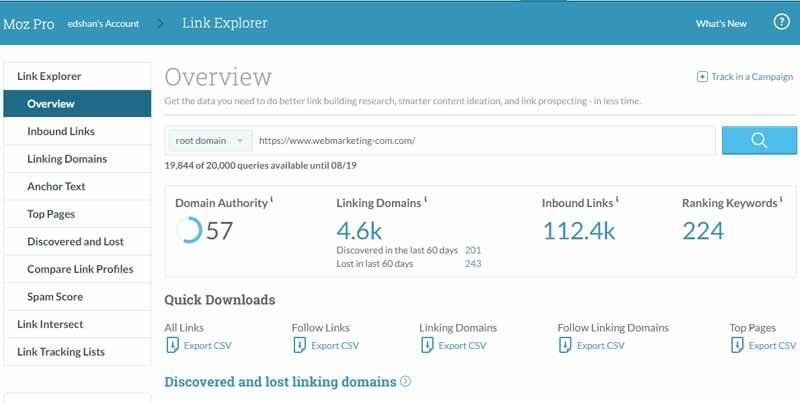Click the Linking Domains CSV download icon
Image resolution: width=800 pixels, height=402 pixels.
[x=427, y=345]
